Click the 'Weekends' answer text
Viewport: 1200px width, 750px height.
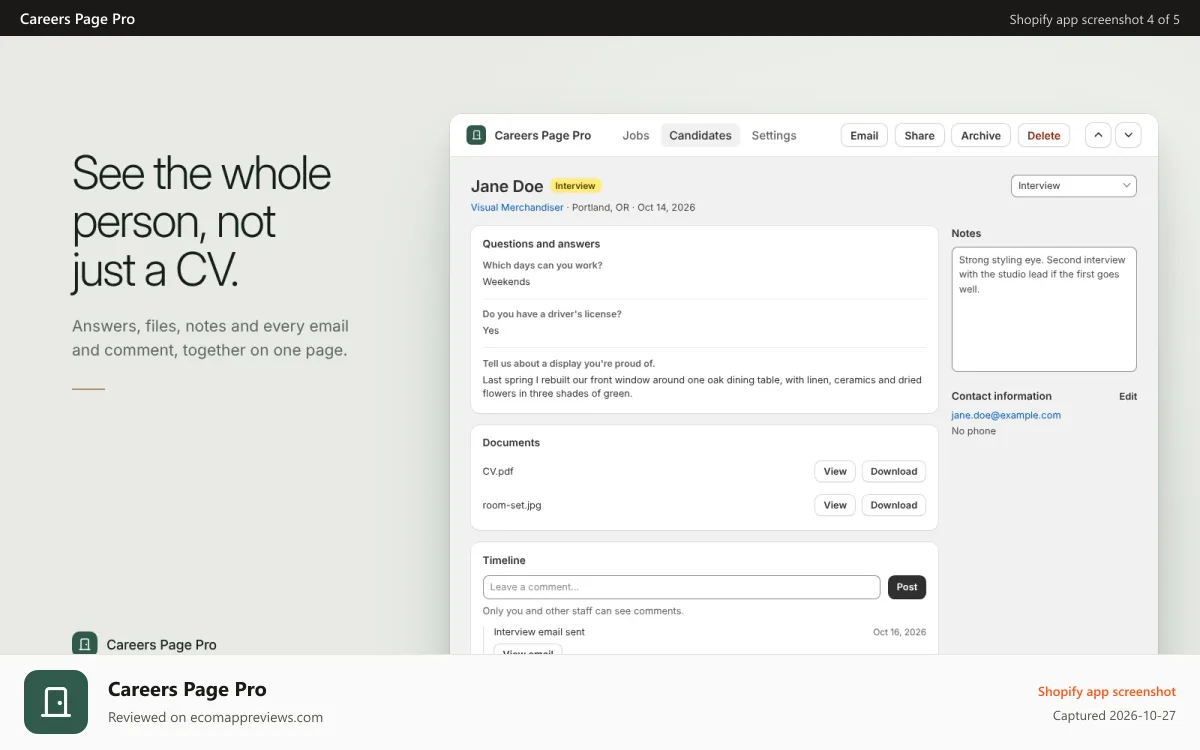click(x=506, y=282)
